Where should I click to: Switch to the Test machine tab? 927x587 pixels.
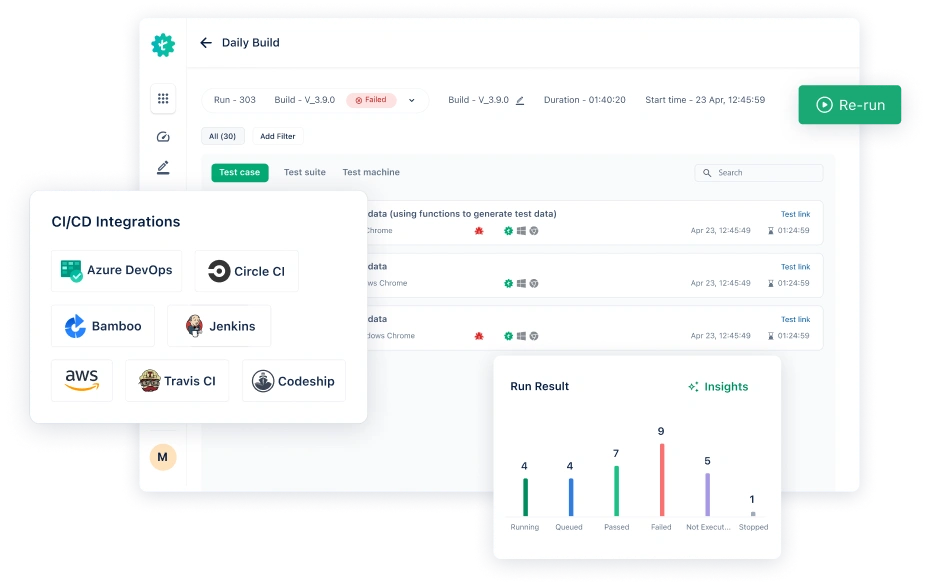[370, 173]
